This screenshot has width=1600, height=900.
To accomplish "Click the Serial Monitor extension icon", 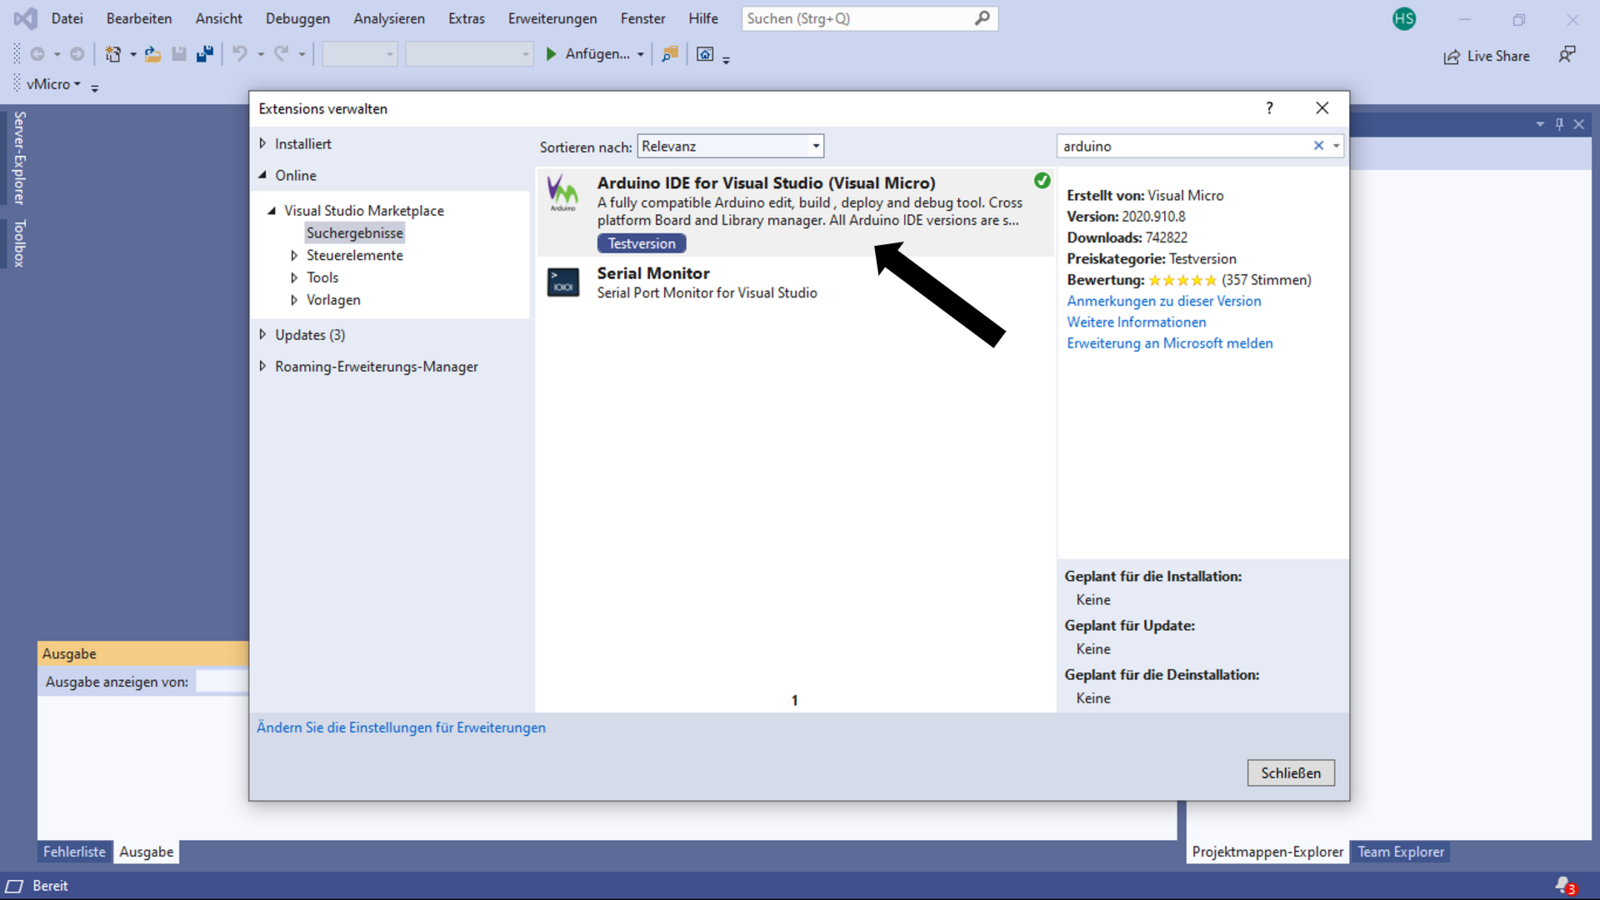I will [563, 282].
